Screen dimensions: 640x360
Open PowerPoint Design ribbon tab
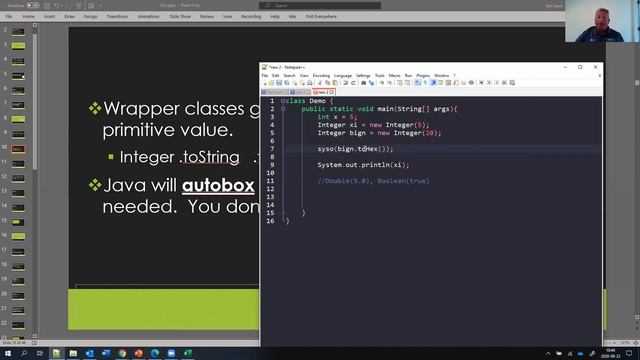coord(91,16)
